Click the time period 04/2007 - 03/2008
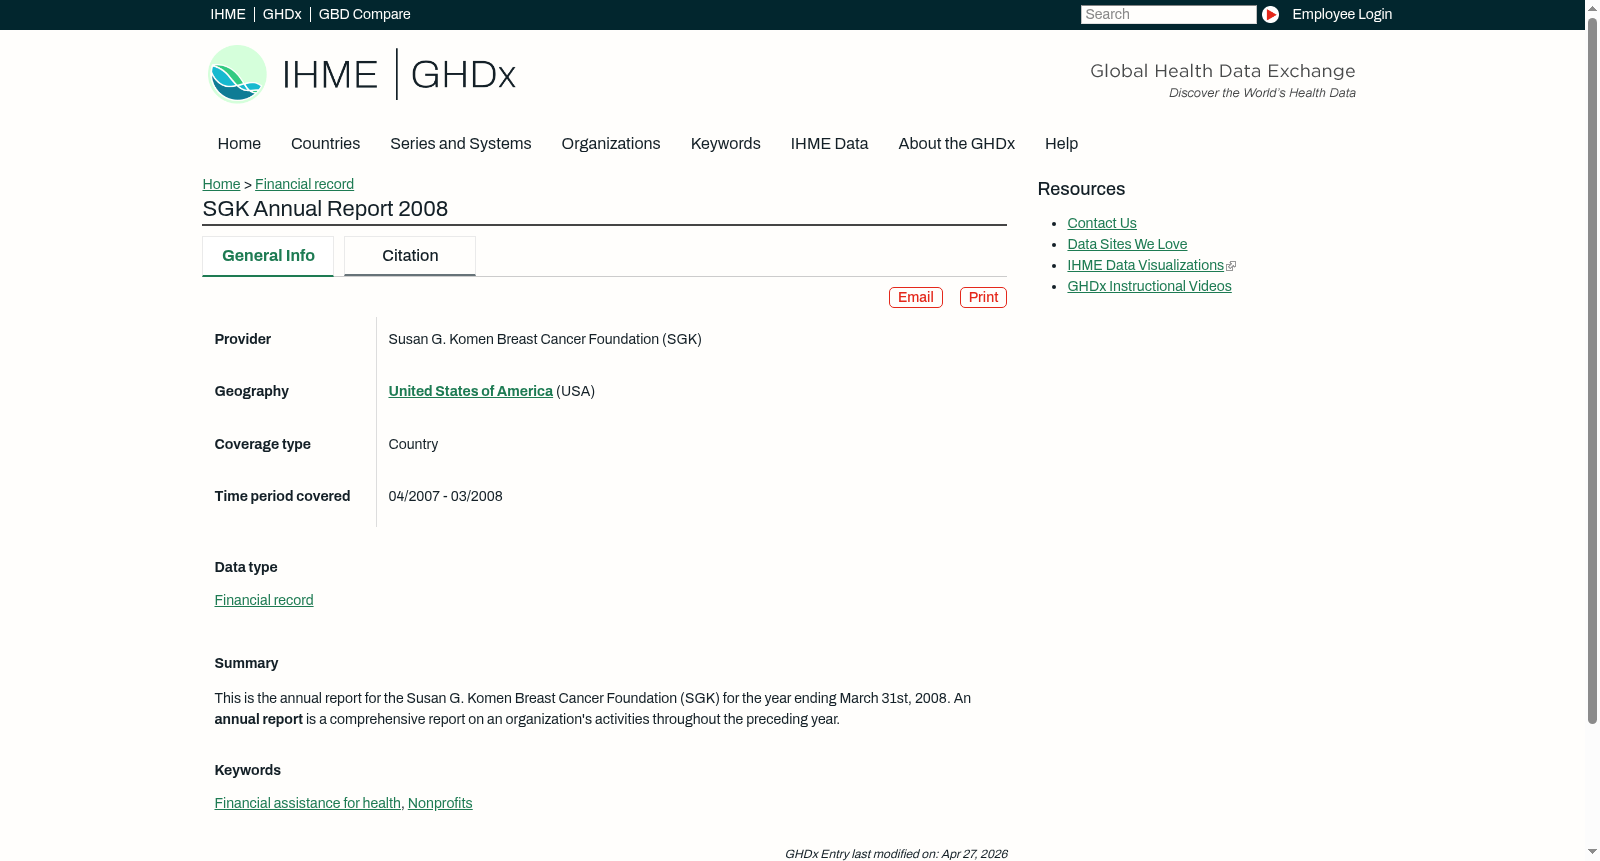The height and width of the screenshot is (861, 1600). (445, 496)
